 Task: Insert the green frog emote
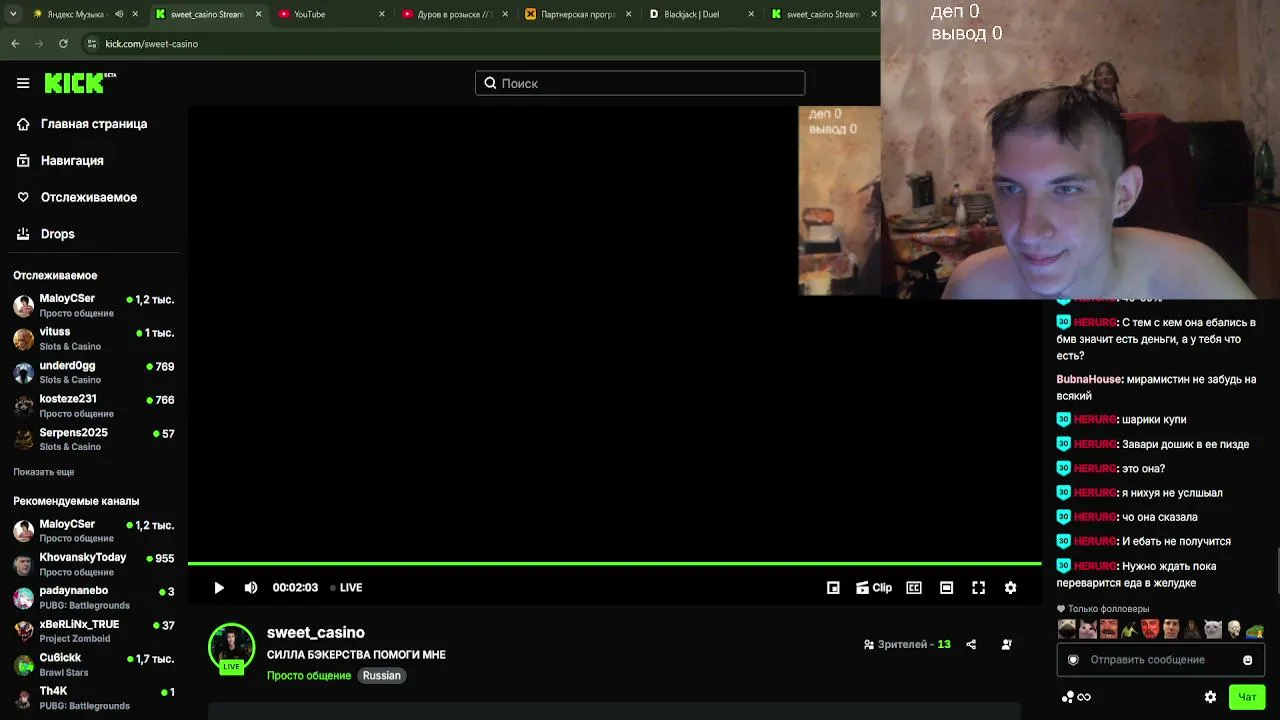[x=1255, y=629]
